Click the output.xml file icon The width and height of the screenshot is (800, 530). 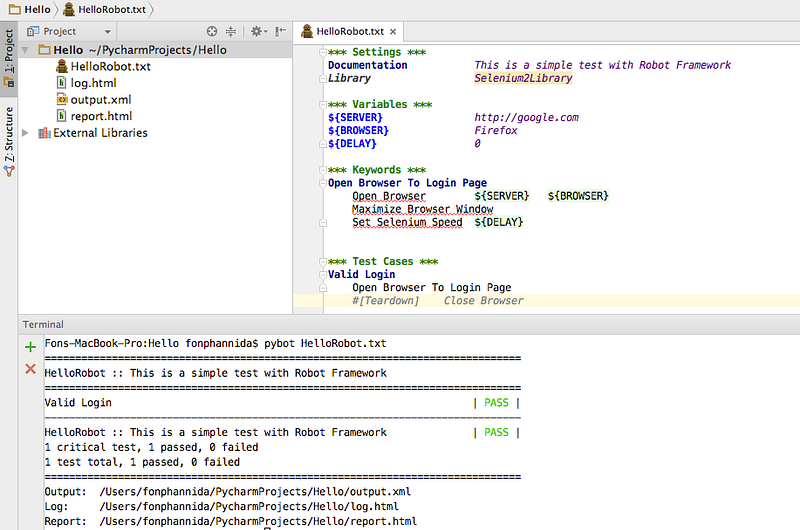[62, 99]
